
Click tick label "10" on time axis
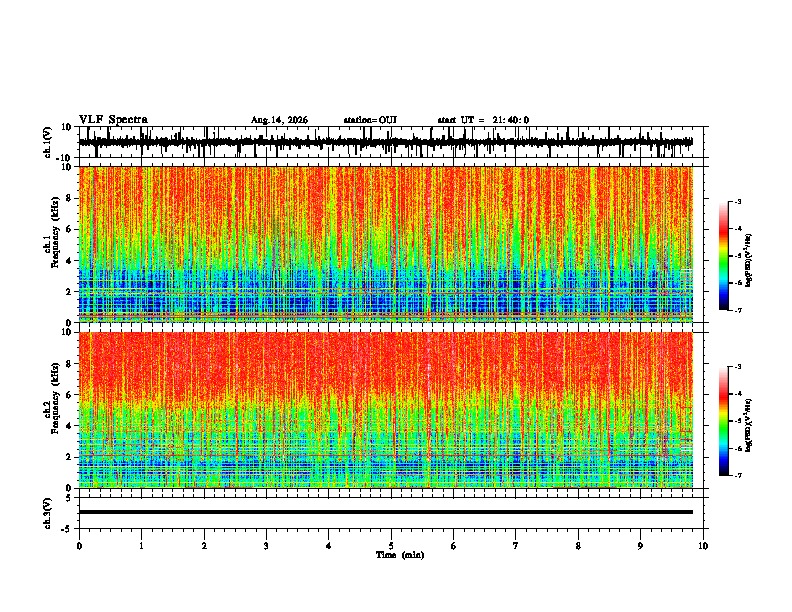tap(703, 546)
